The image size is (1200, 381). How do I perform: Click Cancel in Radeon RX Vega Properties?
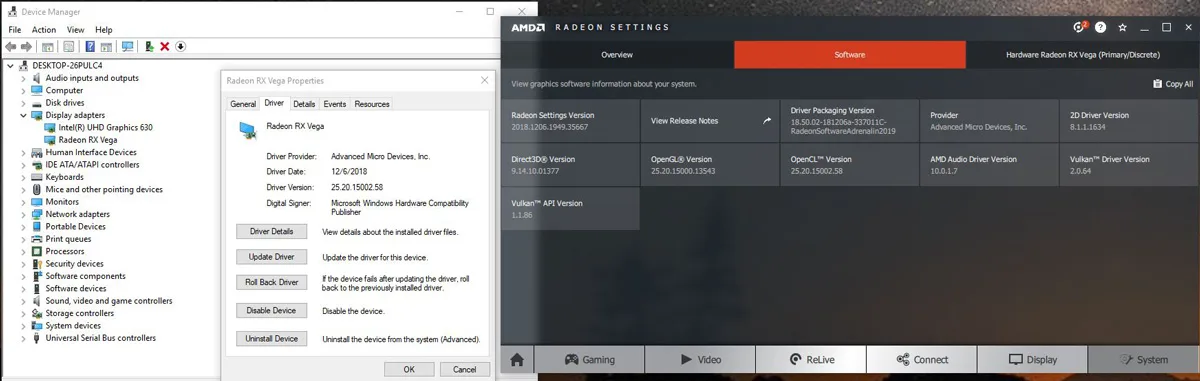pos(465,369)
